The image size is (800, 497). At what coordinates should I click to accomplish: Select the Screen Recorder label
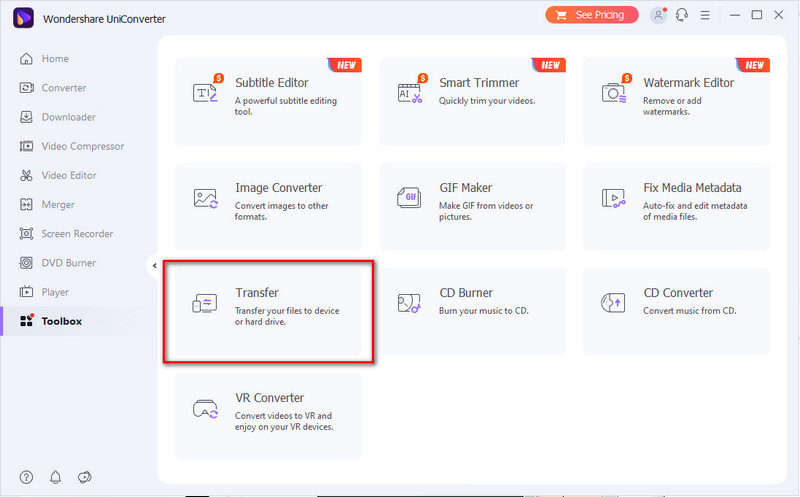(77, 234)
